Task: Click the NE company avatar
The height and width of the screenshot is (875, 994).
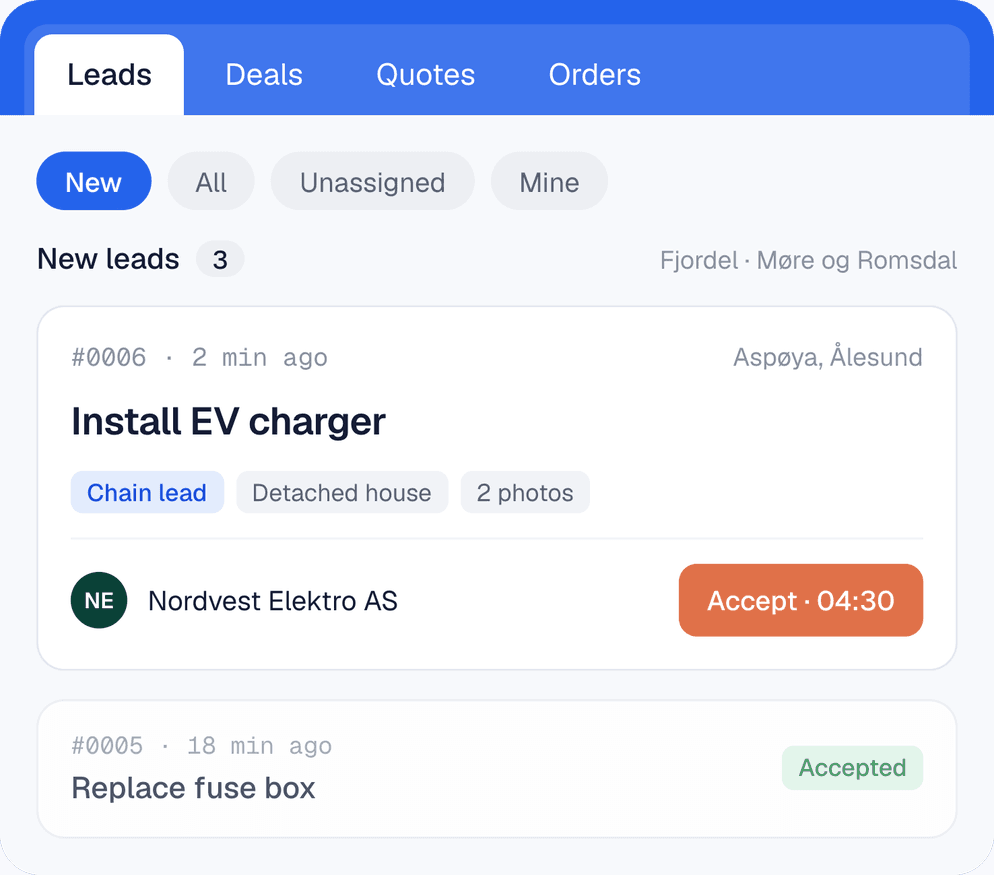Action: [99, 600]
